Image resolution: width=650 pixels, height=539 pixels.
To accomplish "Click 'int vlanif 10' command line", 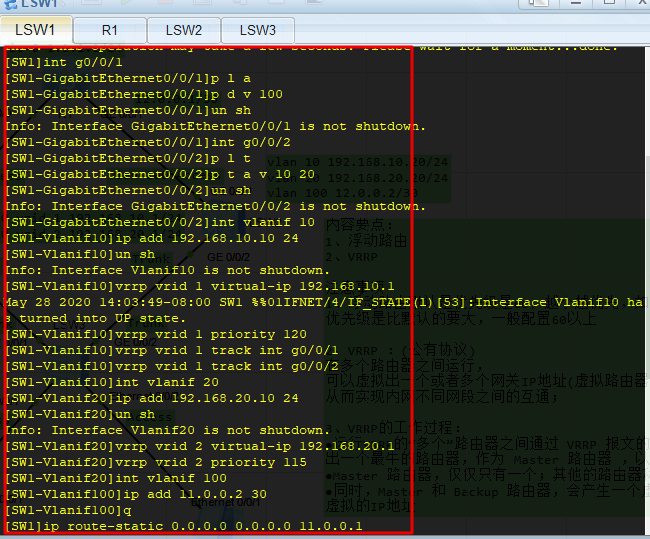I will (160, 222).
